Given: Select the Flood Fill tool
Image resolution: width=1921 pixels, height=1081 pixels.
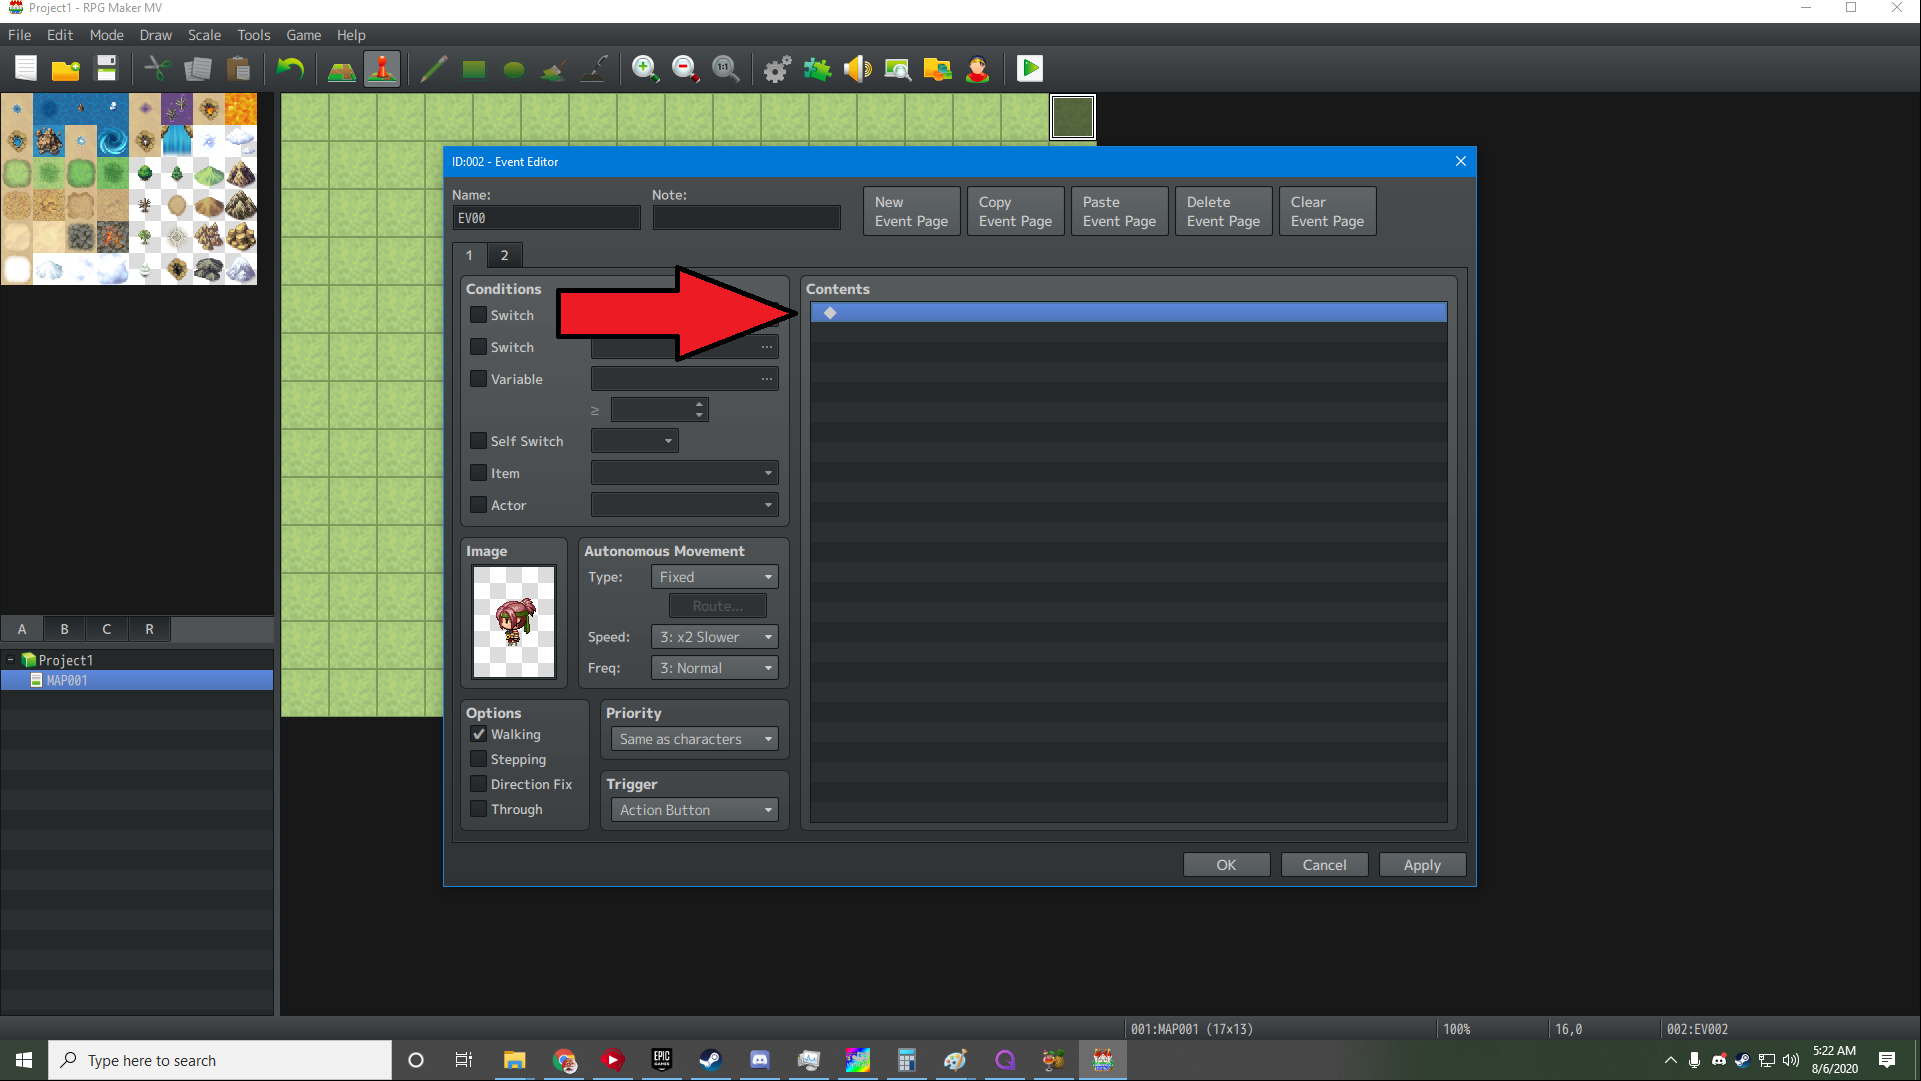Looking at the screenshot, I should click(x=553, y=69).
